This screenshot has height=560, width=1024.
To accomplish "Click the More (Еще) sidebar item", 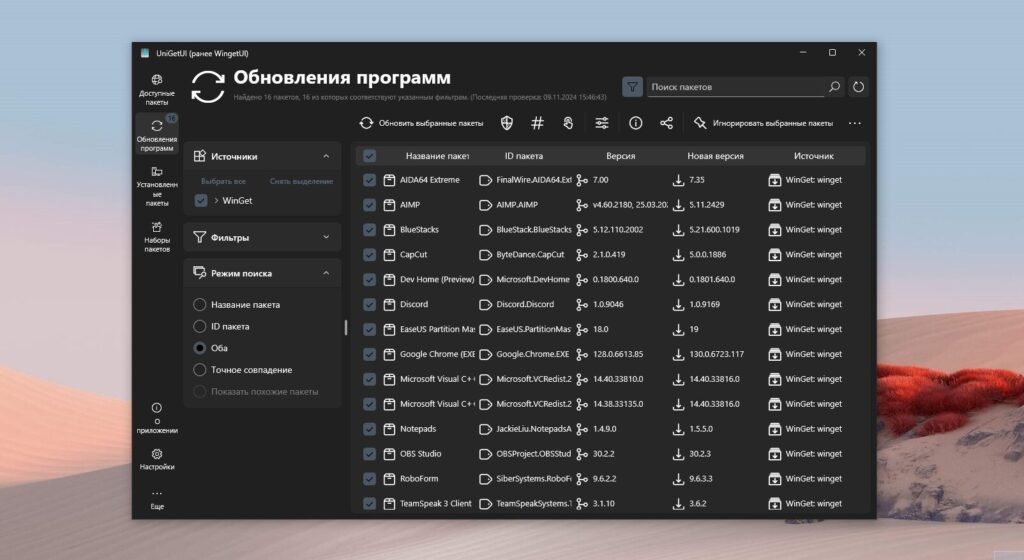I will point(157,499).
